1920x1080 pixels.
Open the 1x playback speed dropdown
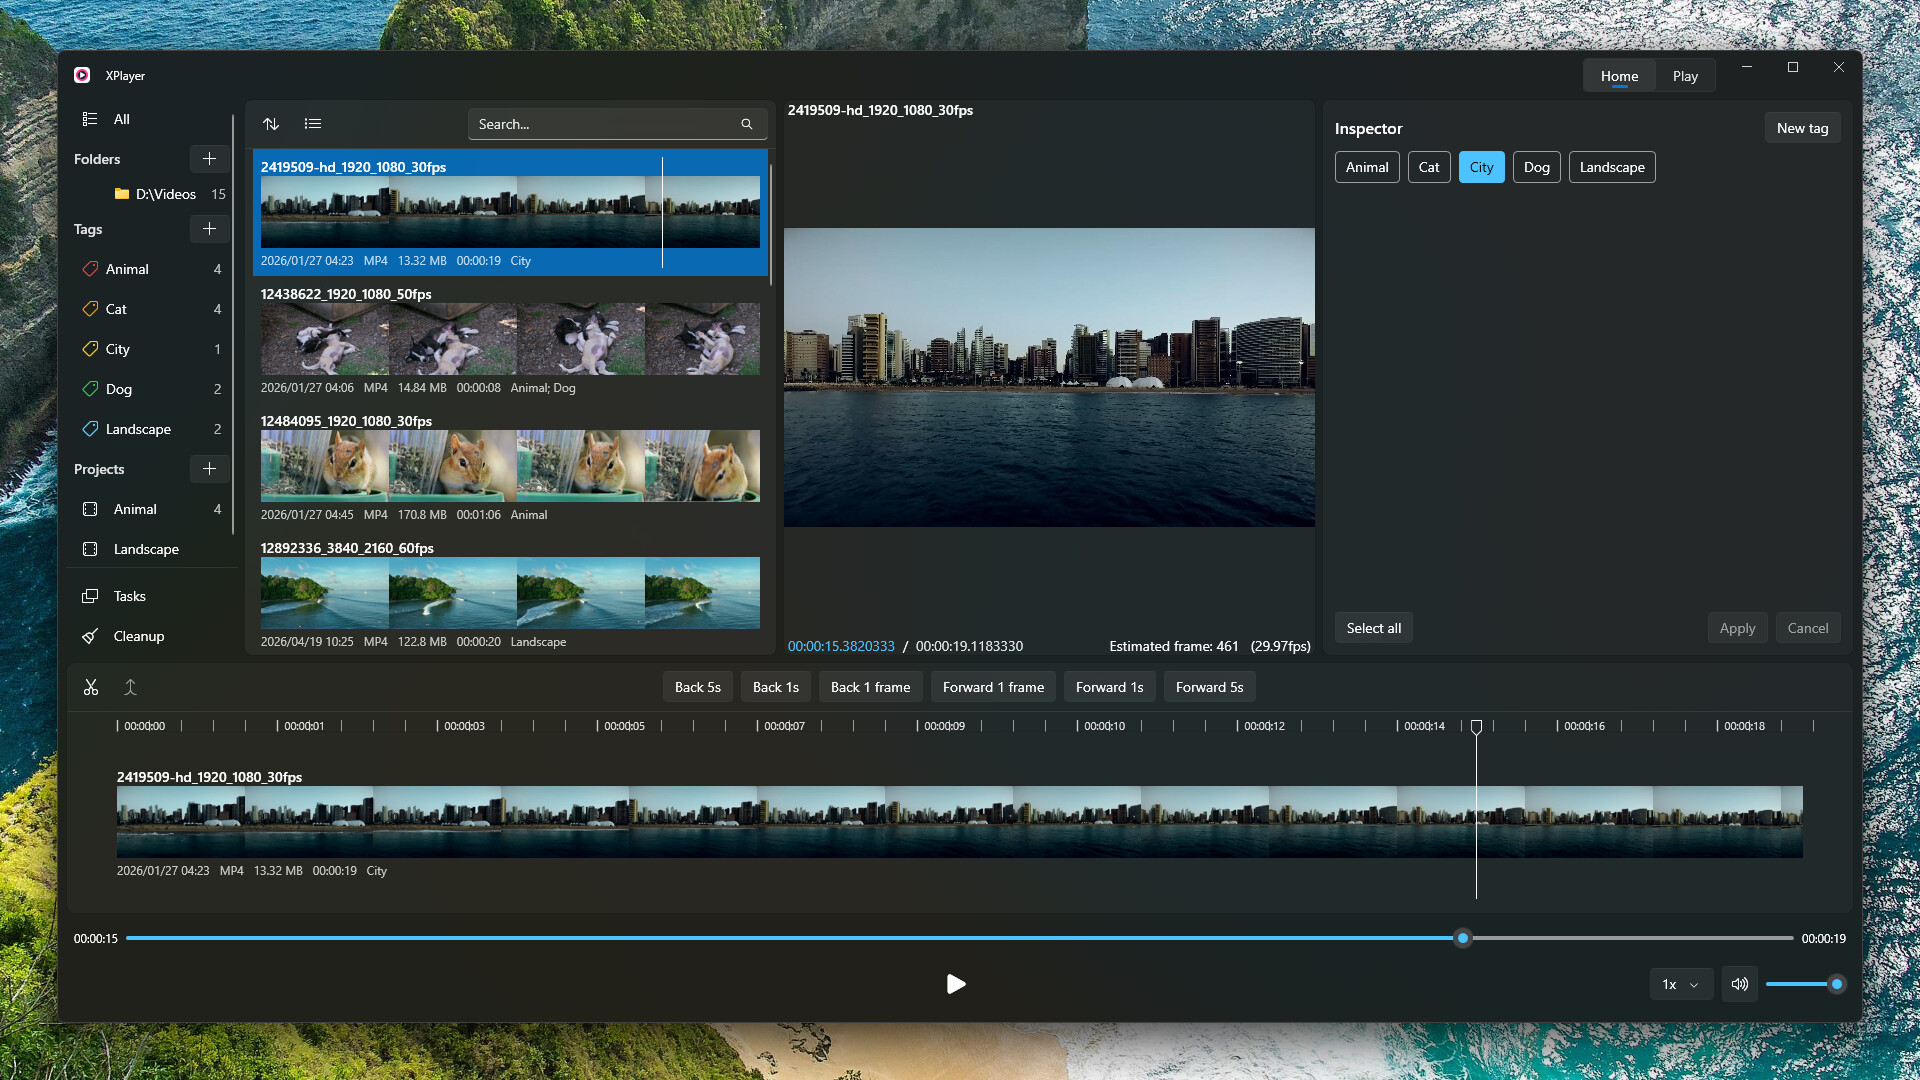[1680, 984]
